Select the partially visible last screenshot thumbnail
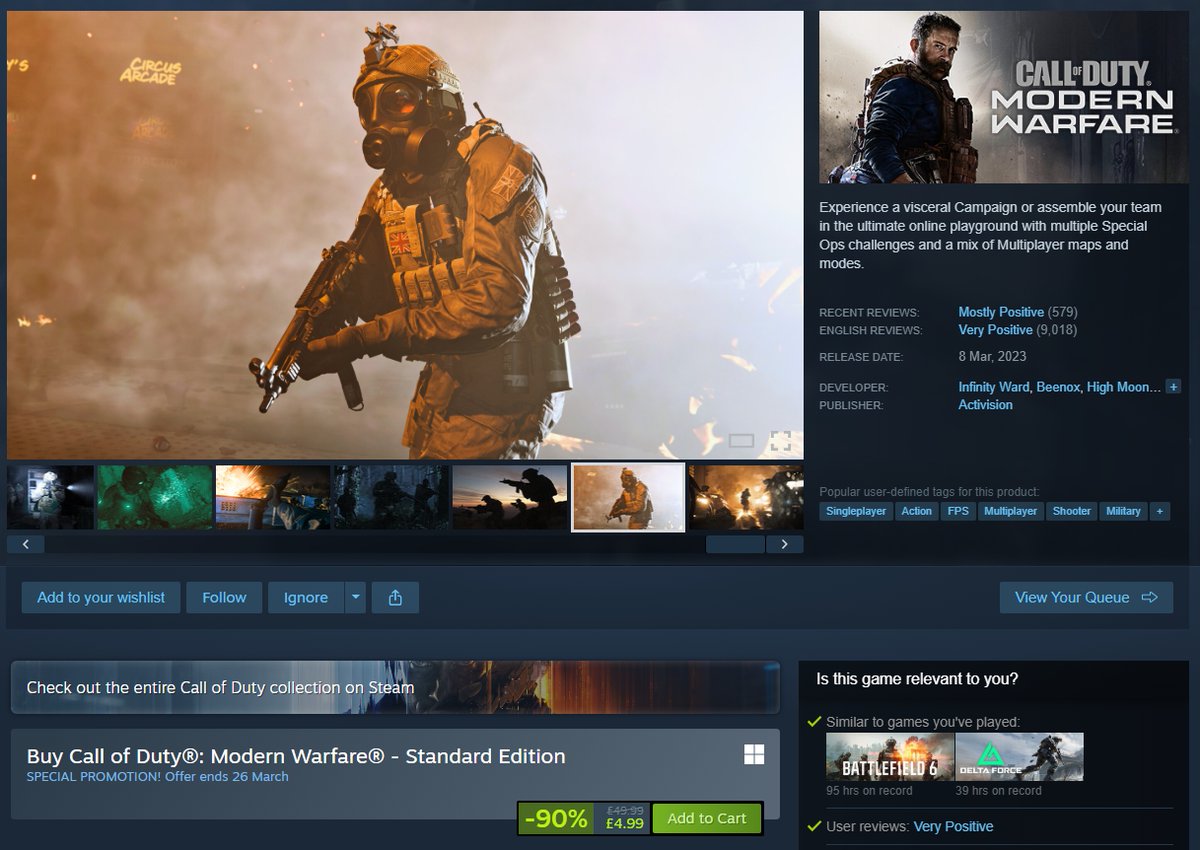The image size is (1200, 850). [746, 497]
